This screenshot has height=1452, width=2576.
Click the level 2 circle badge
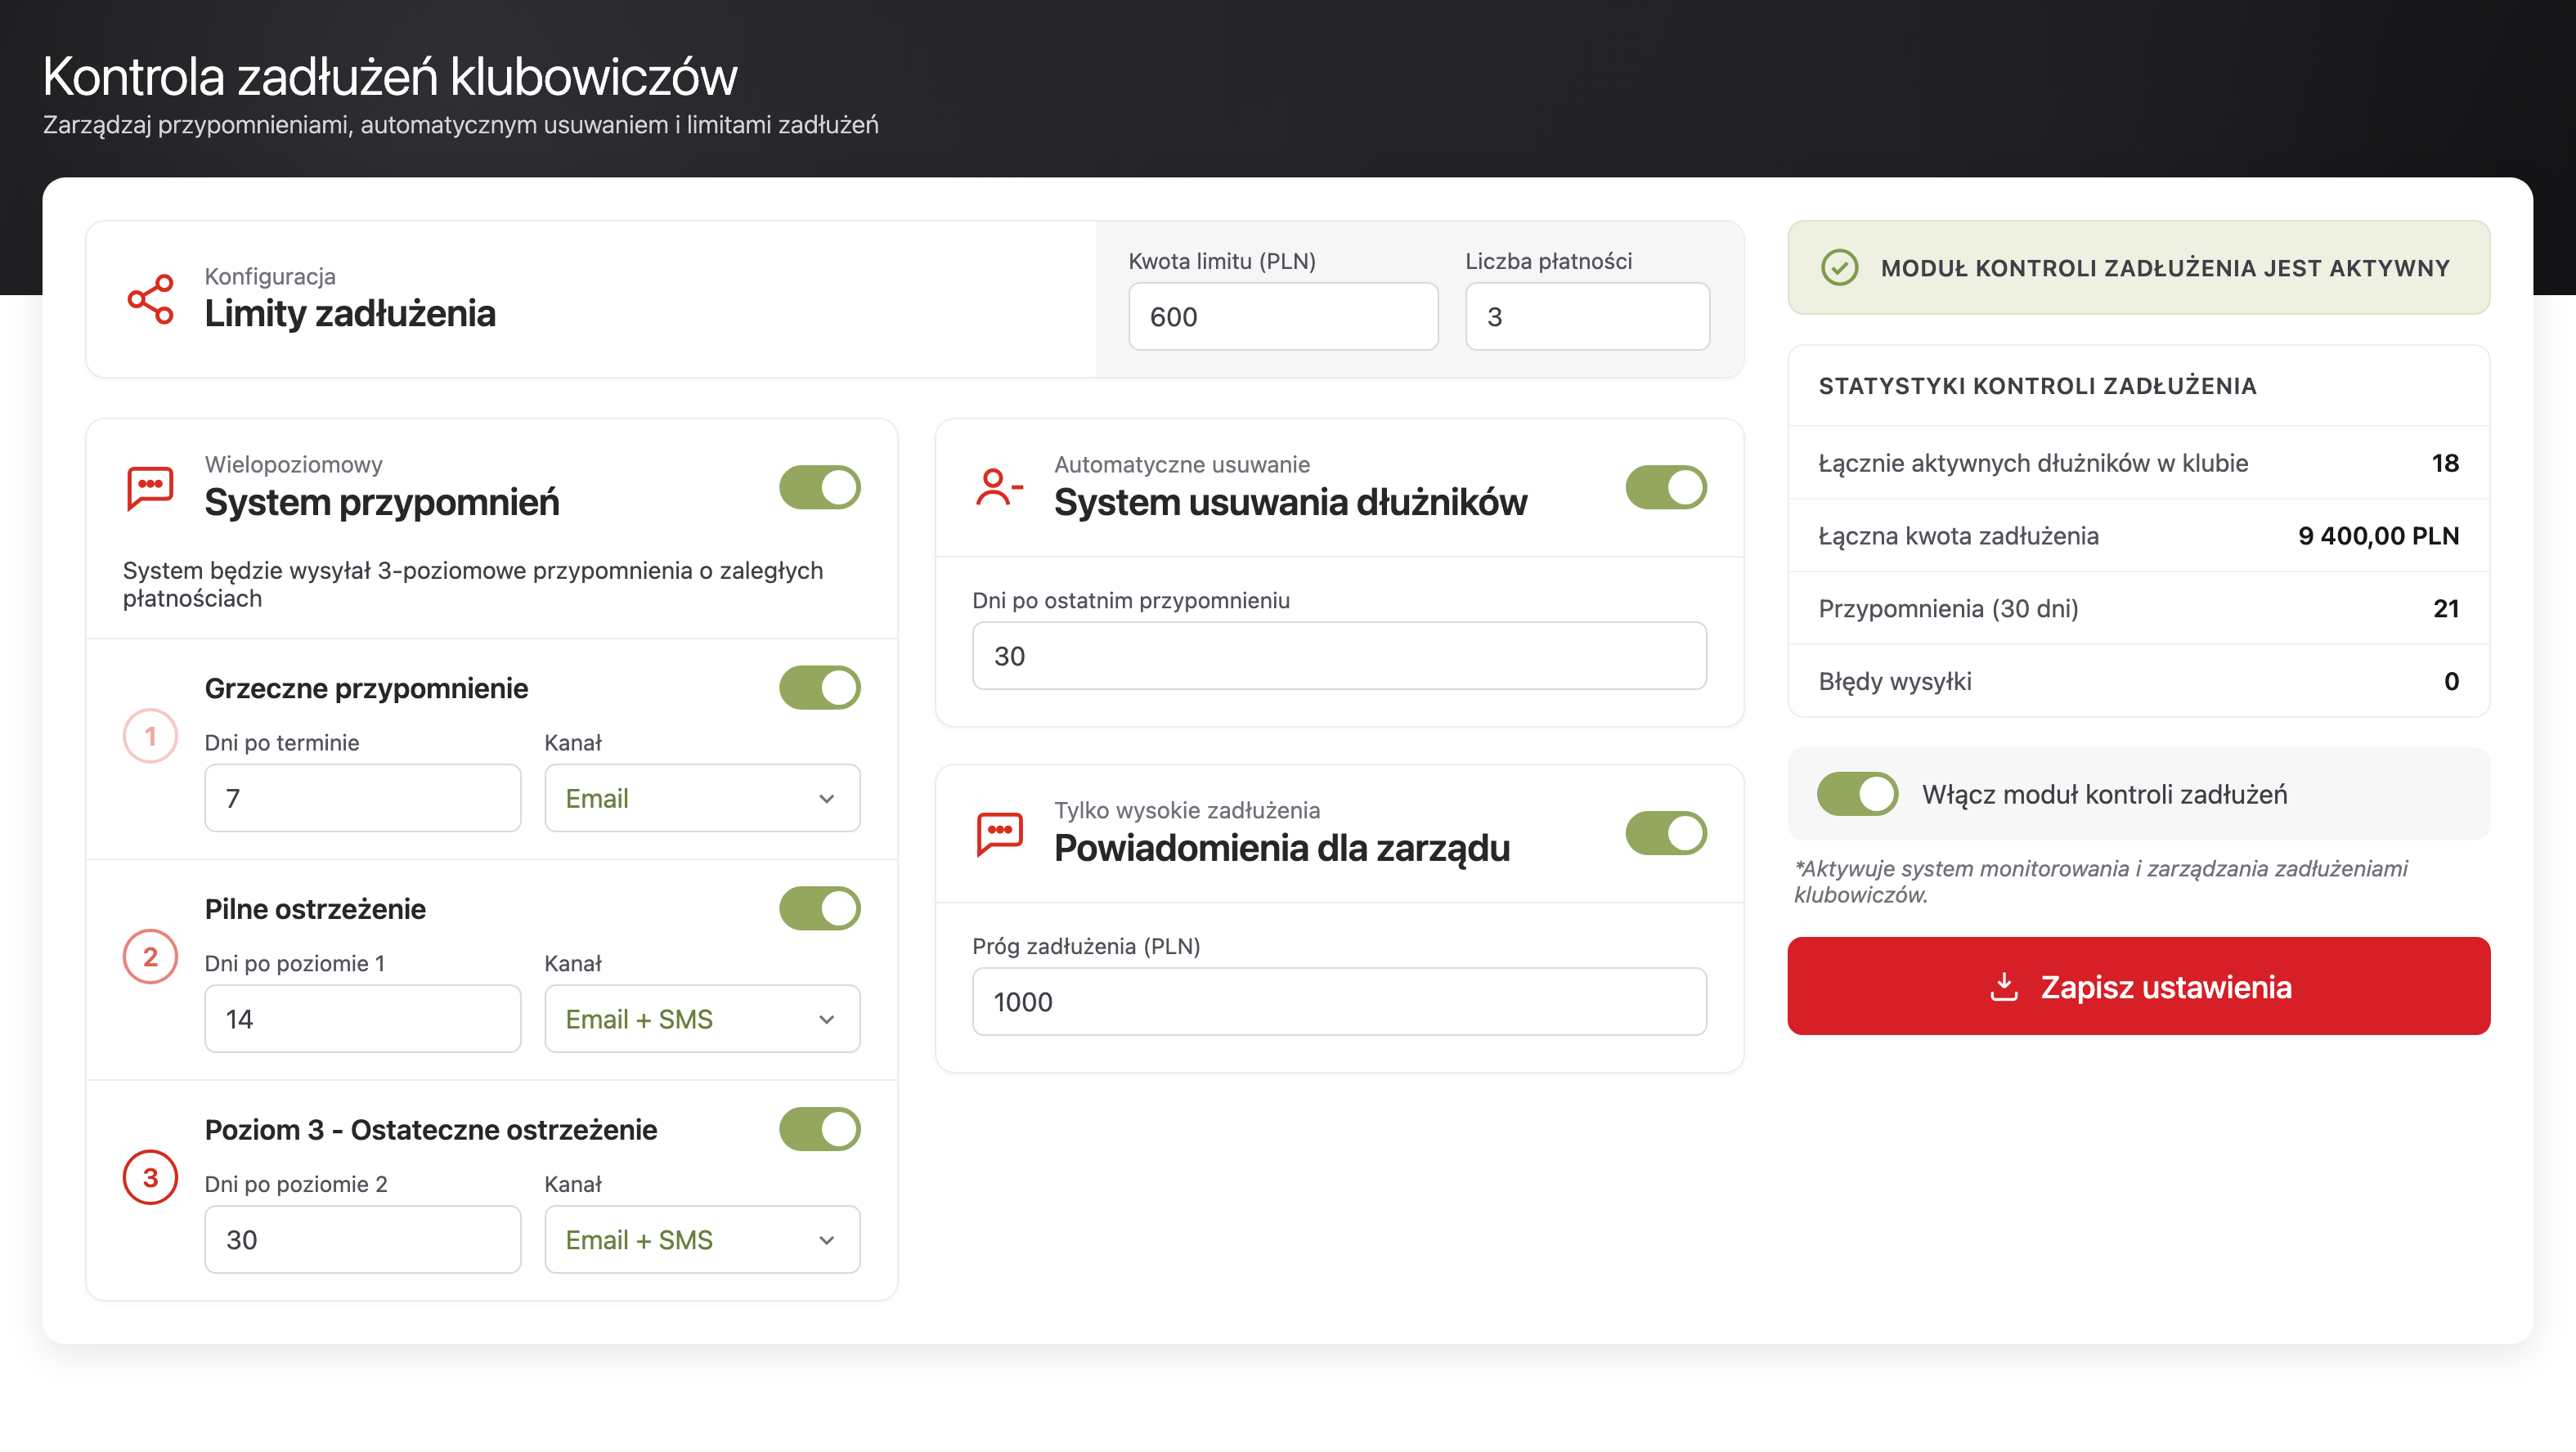coord(150,957)
